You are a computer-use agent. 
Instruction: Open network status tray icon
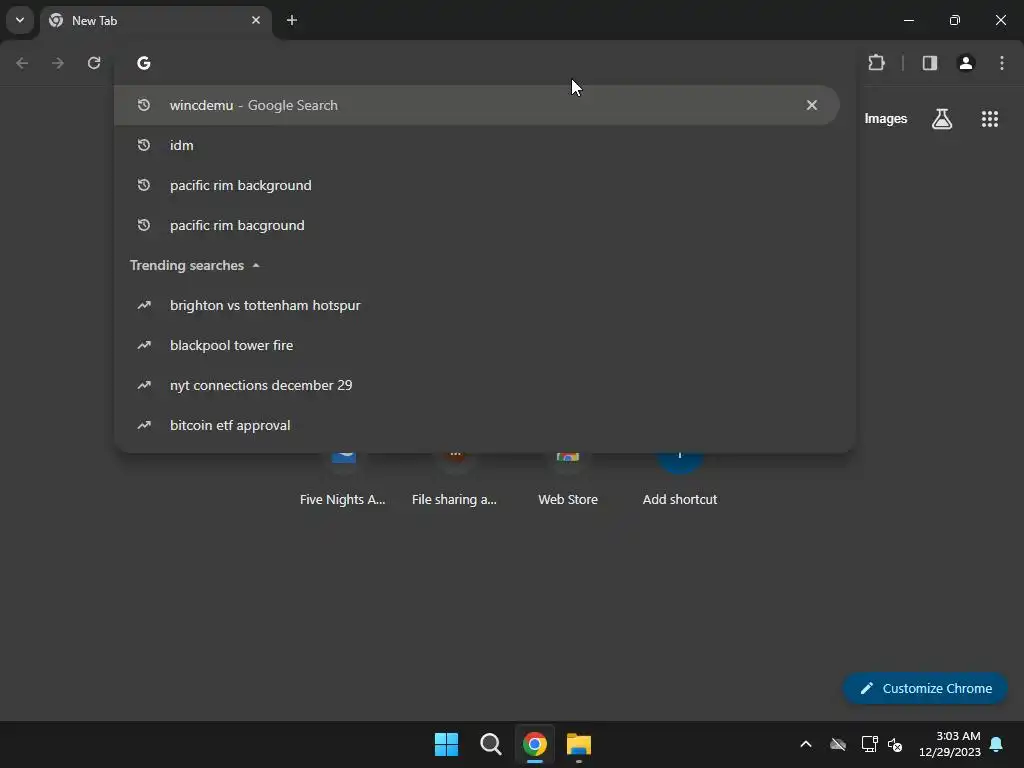tap(869, 744)
